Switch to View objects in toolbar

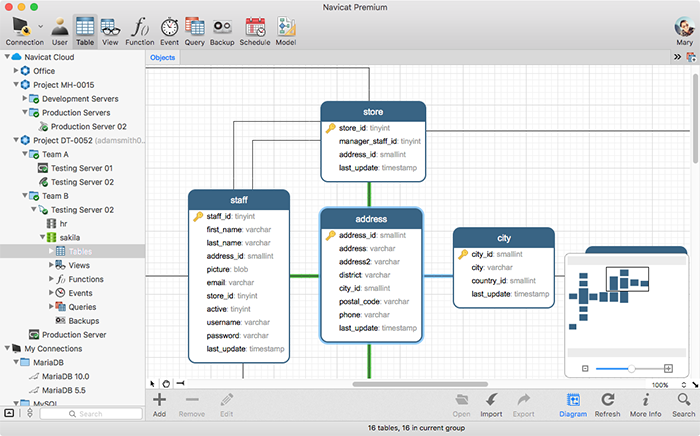pos(110,31)
